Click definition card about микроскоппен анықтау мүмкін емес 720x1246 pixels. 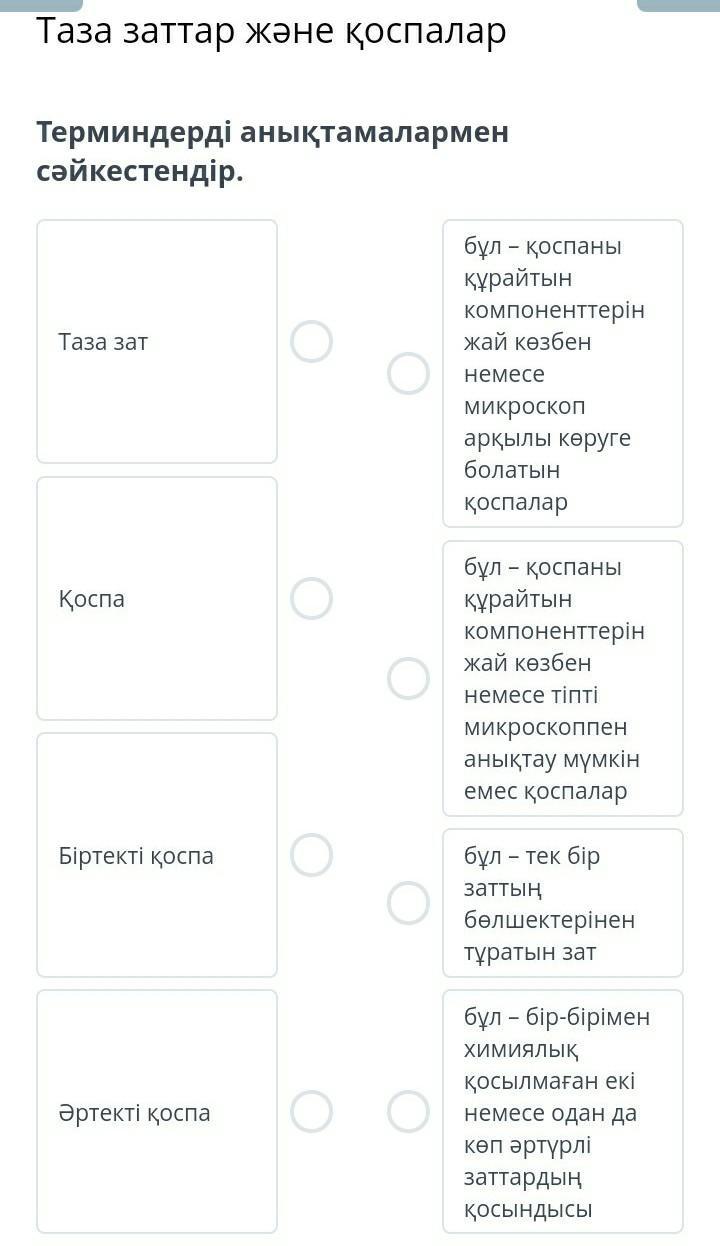(x=562, y=678)
